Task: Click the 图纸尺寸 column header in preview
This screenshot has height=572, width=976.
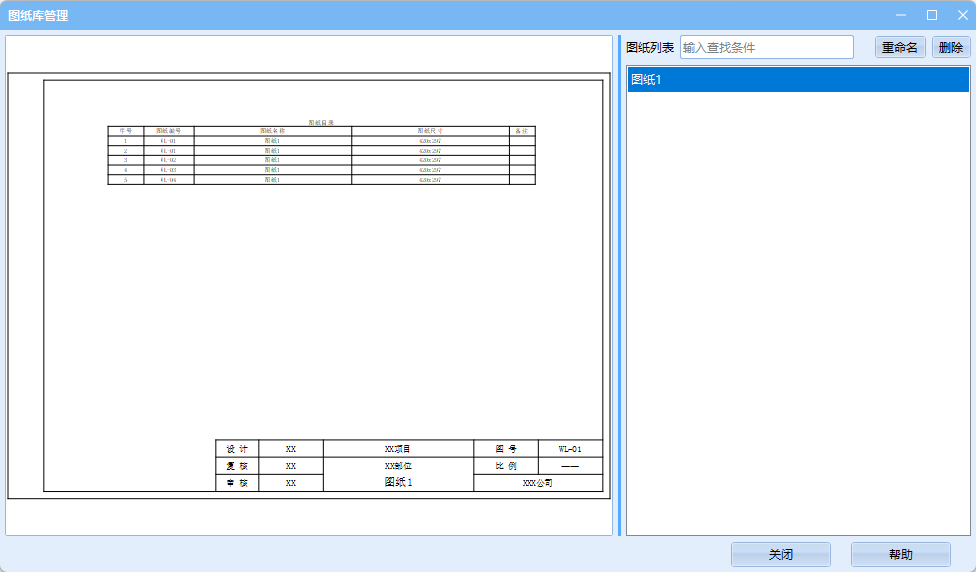Action: tap(430, 131)
